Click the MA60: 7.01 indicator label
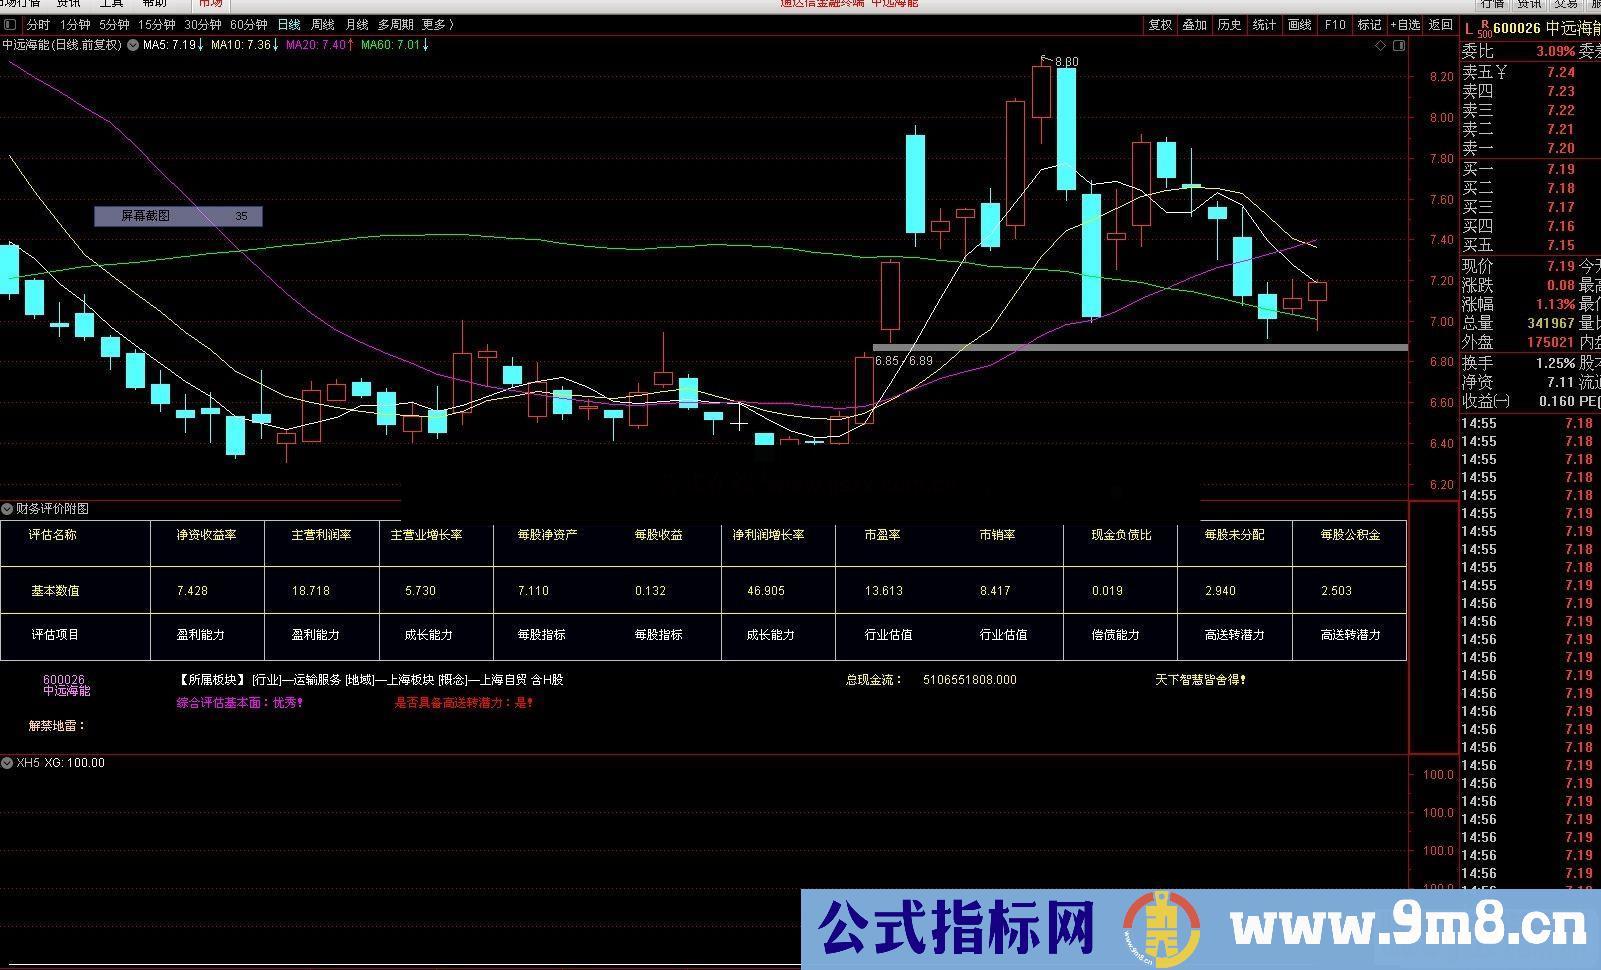This screenshot has height=970, width=1601. tap(395, 45)
